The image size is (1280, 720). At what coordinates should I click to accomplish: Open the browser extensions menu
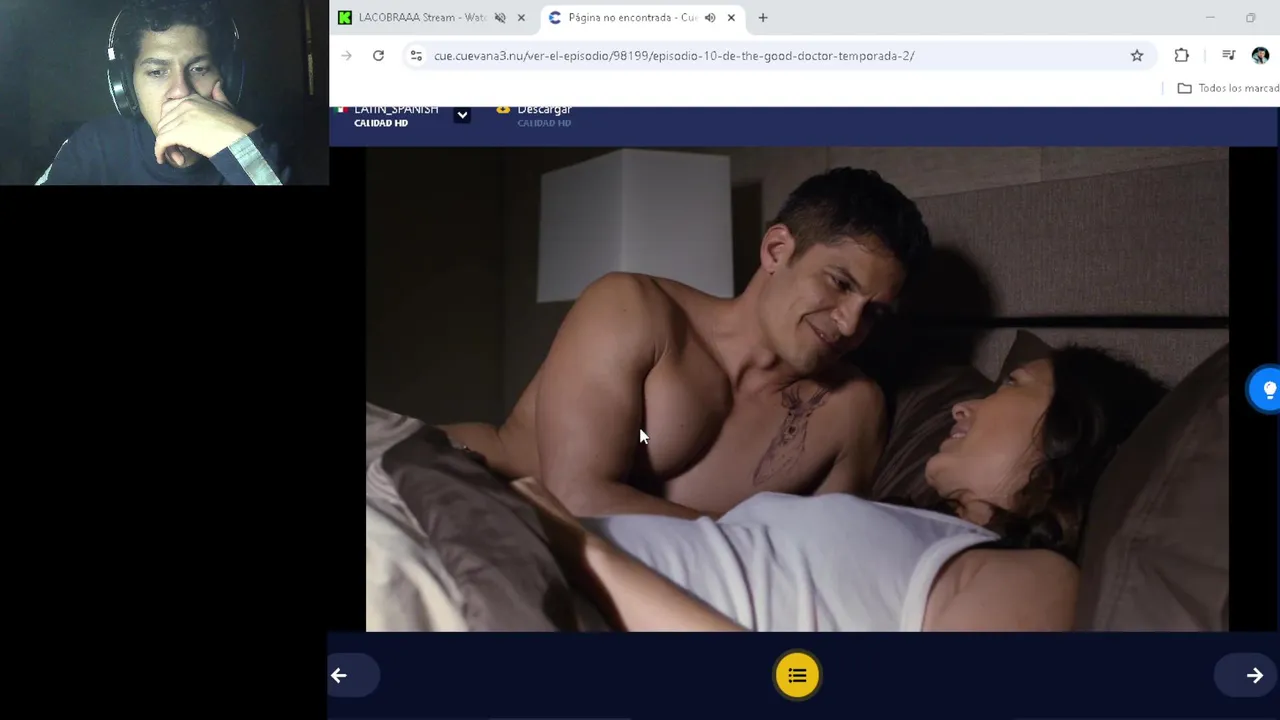tap(1182, 56)
